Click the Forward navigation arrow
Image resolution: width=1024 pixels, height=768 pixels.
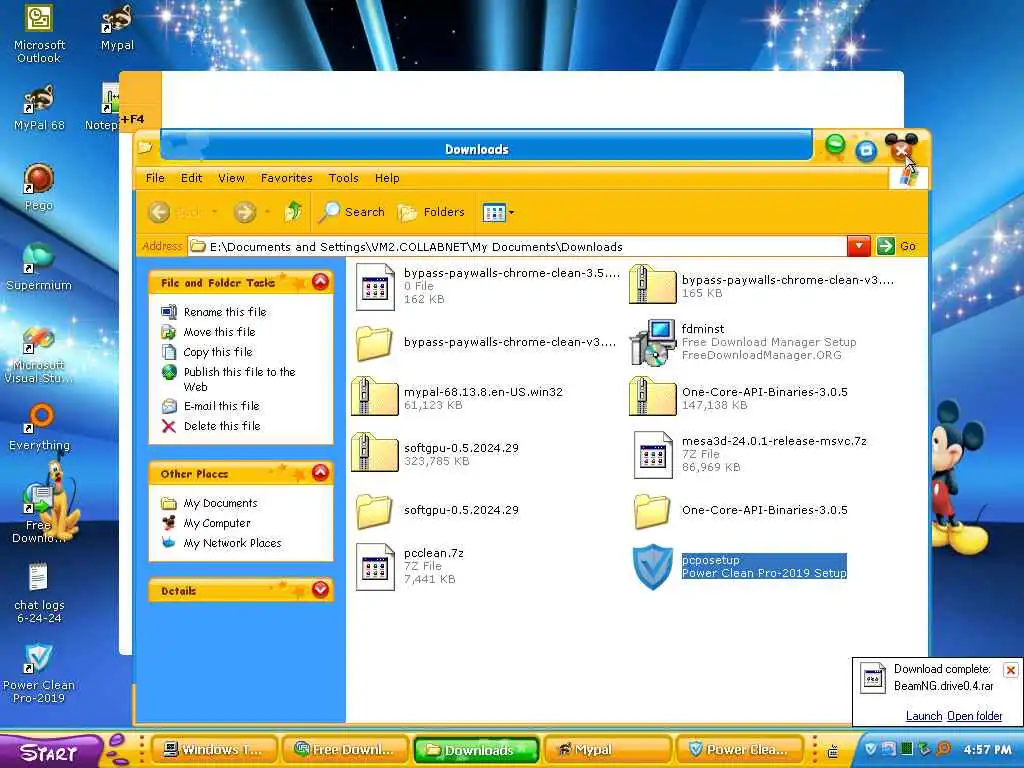click(x=245, y=212)
